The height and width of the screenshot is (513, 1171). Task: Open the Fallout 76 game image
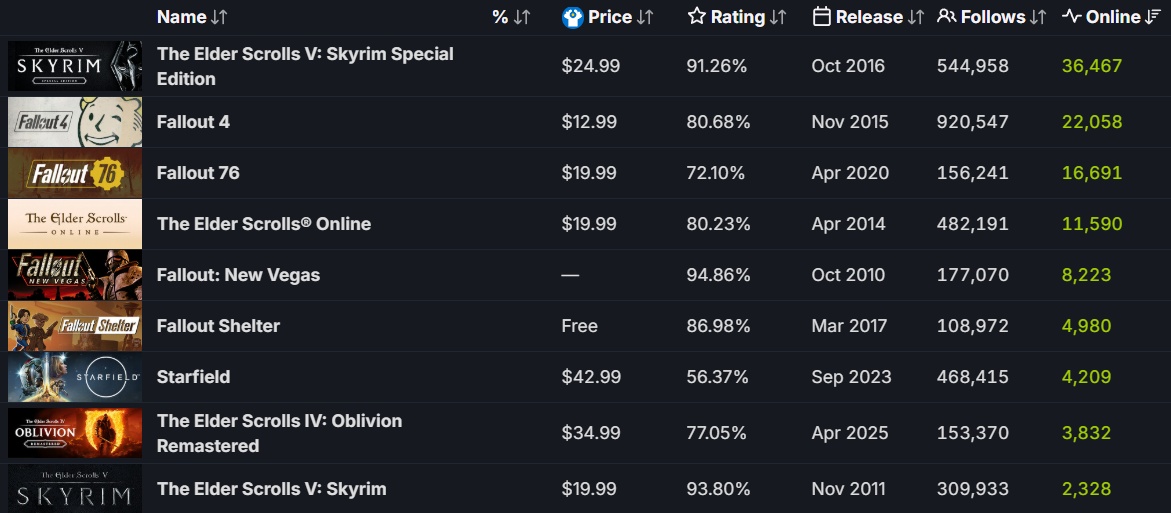pyautogui.click(x=75, y=173)
